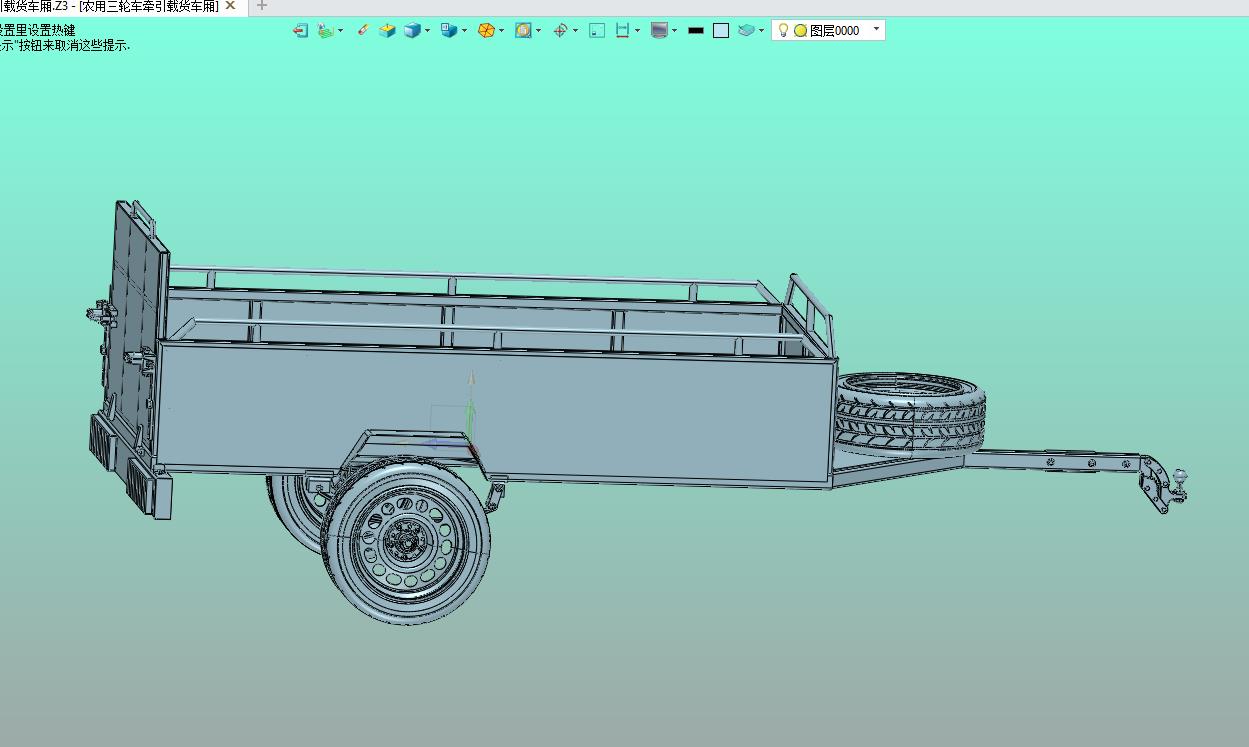
Task: Click the orange wireframe polyhedron icon
Action: click(x=486, y=31)
